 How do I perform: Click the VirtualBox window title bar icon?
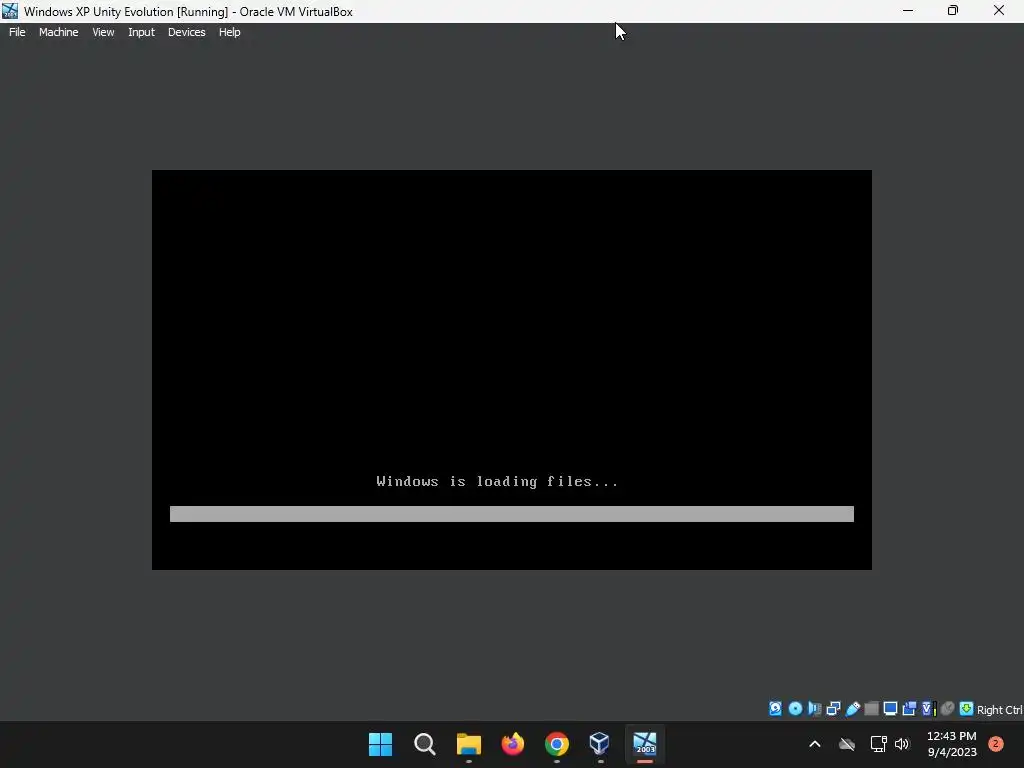[10, 11]
